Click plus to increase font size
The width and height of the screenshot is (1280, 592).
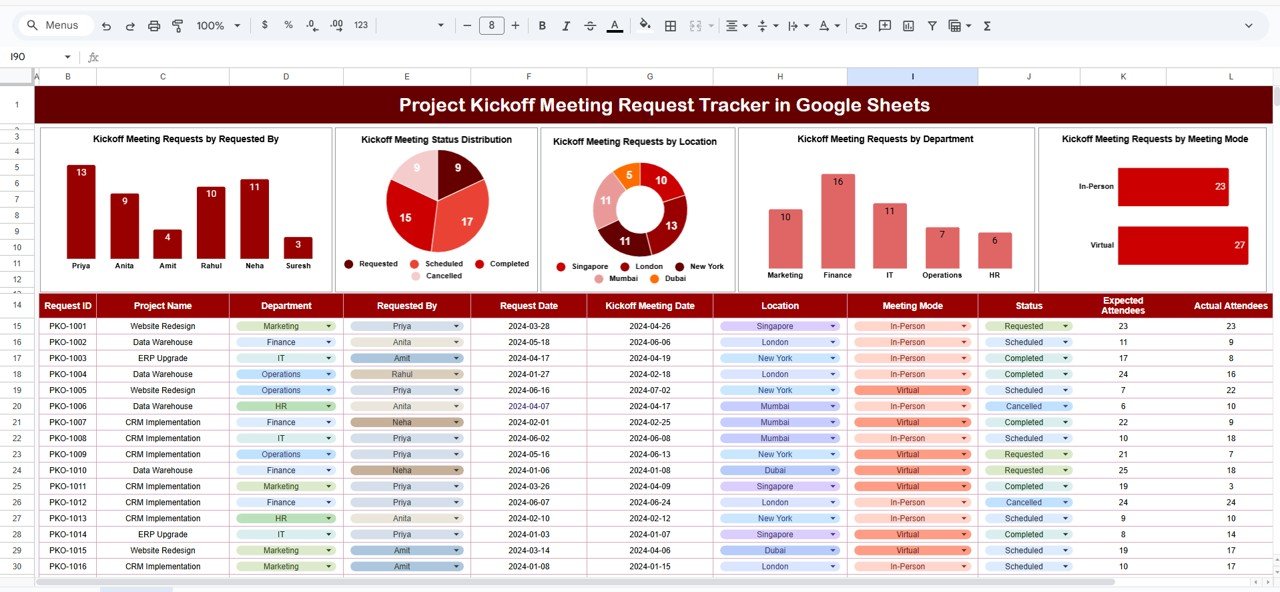515,25
